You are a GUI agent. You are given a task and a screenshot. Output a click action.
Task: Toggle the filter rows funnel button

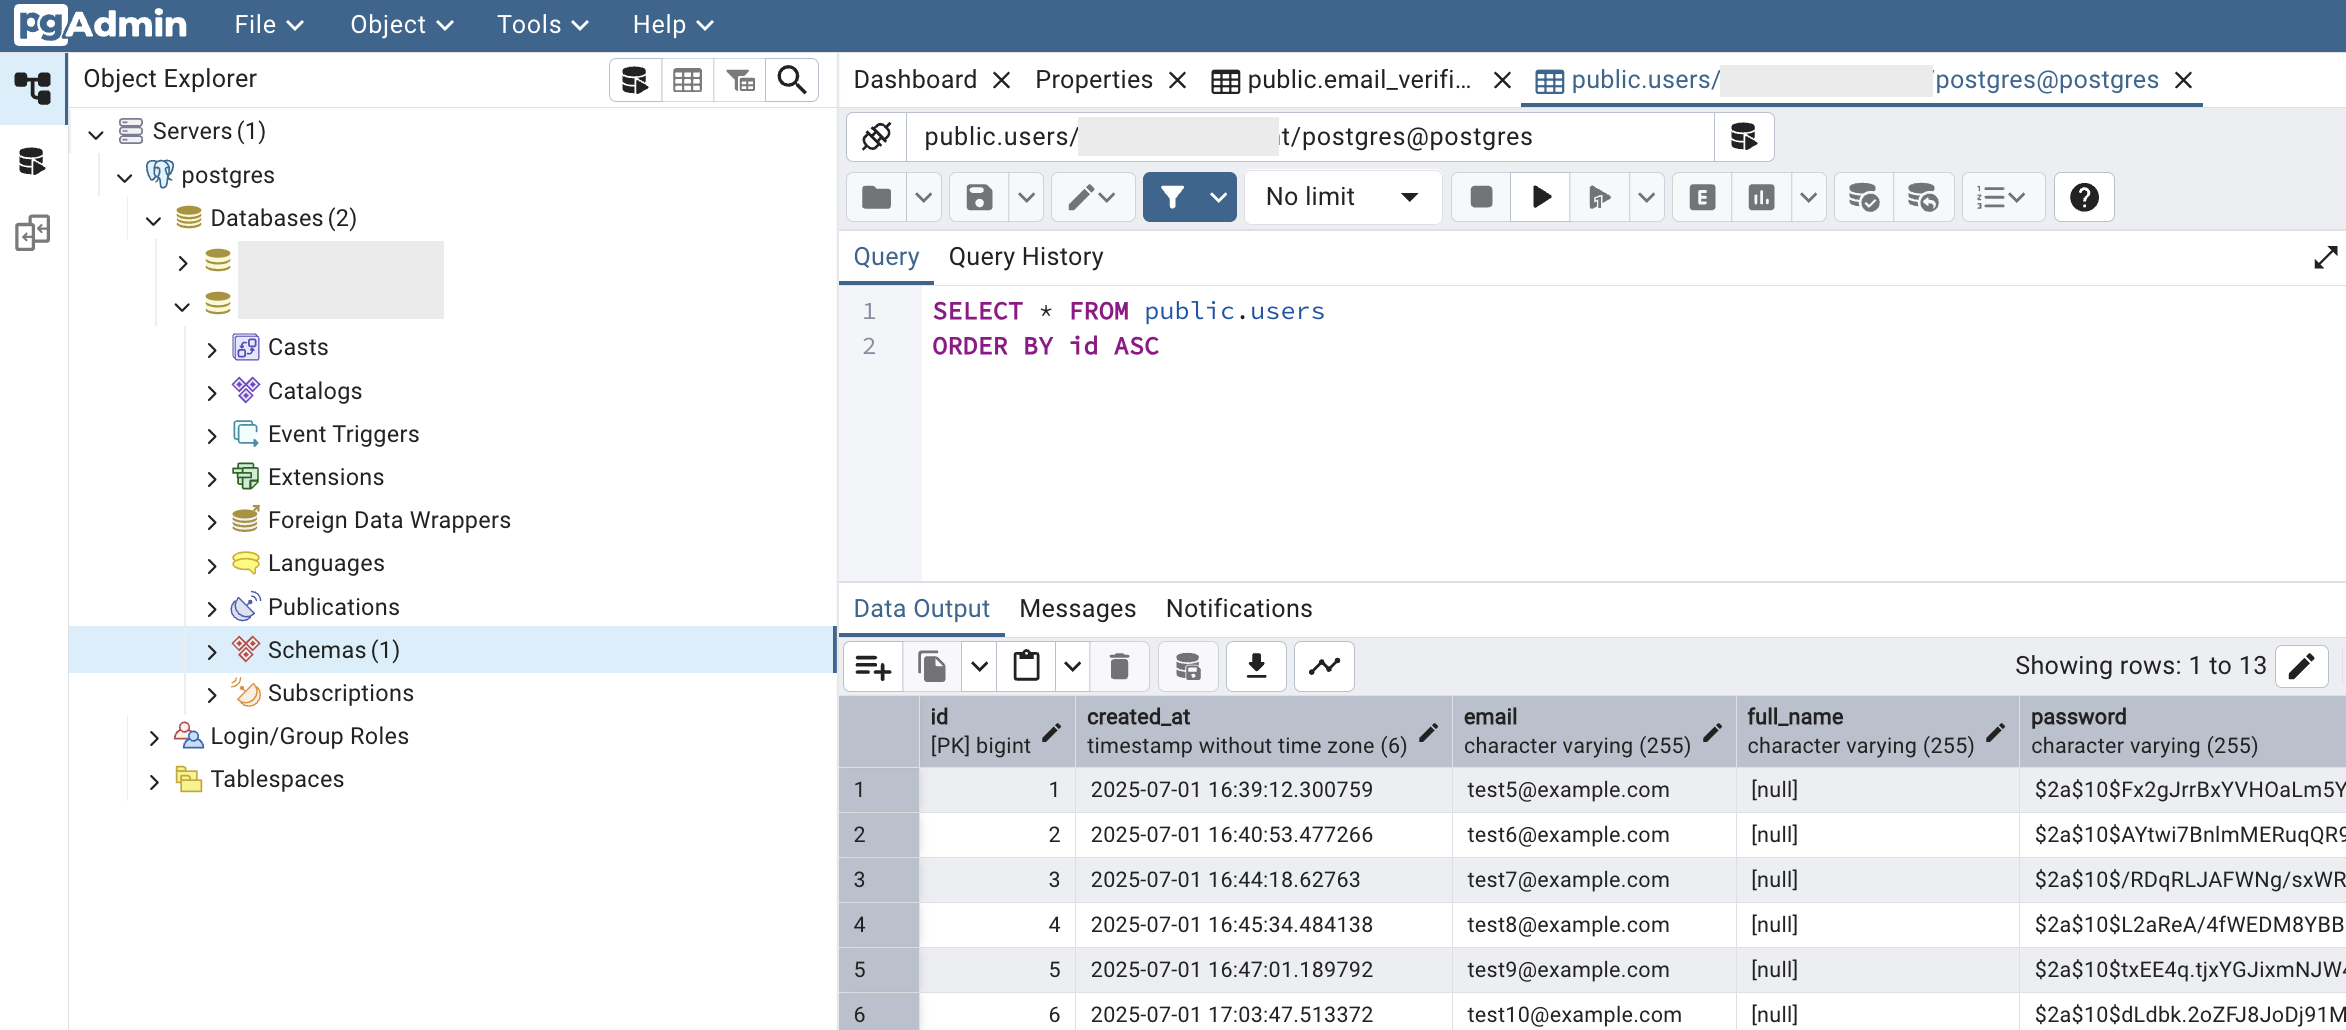1172,197
